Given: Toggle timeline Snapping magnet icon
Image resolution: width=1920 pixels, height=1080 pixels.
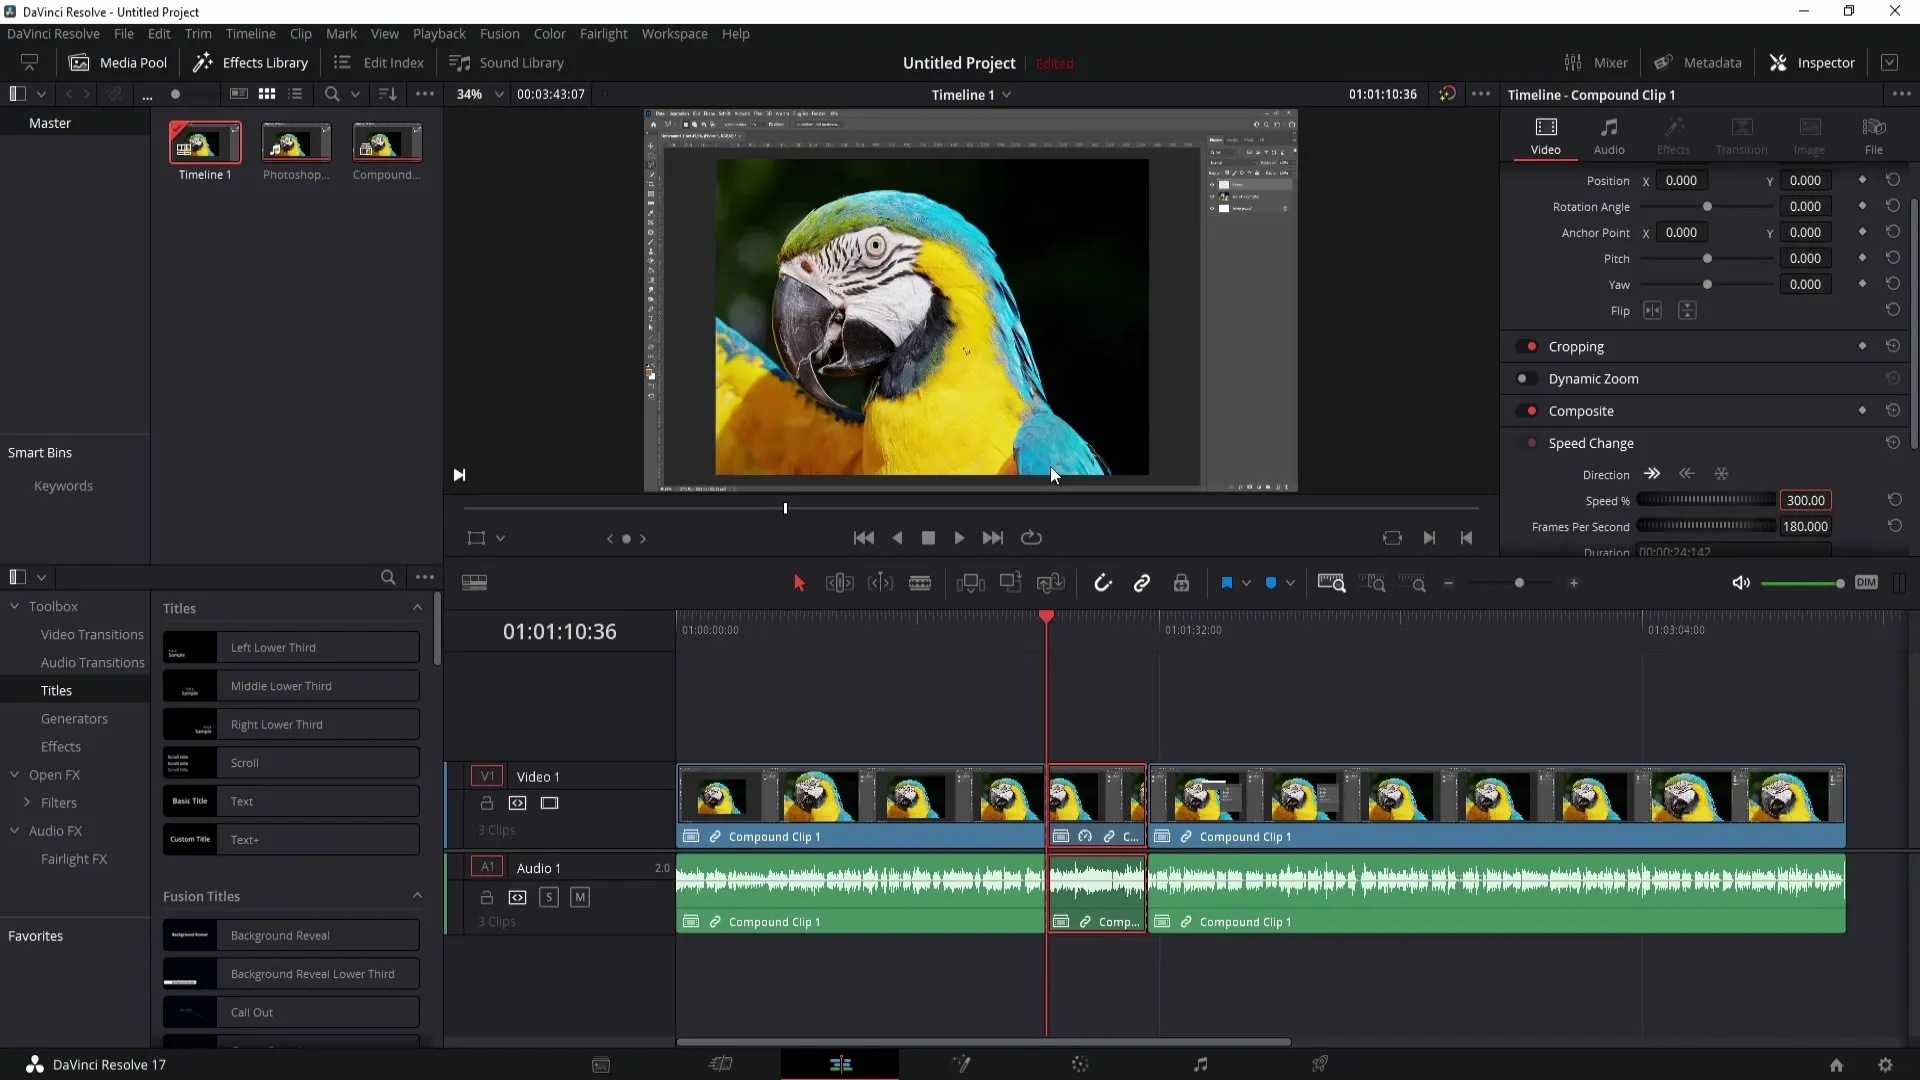Looking at the screenshot, I should [1102, 583].
